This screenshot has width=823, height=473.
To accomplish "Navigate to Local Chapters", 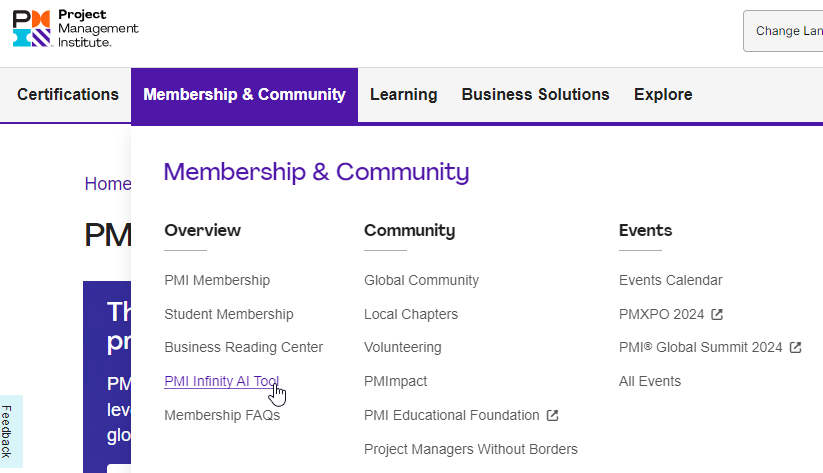I will pyautogui.click(x=411, y=314).
